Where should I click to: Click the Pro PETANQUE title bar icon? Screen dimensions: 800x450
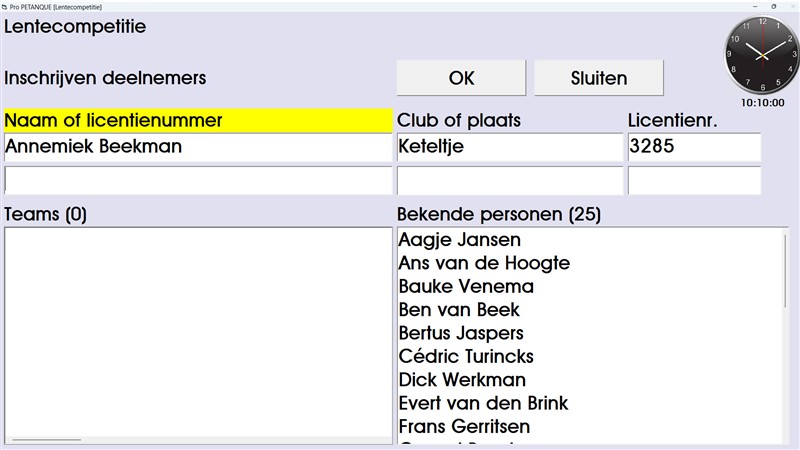click(4, 6)
